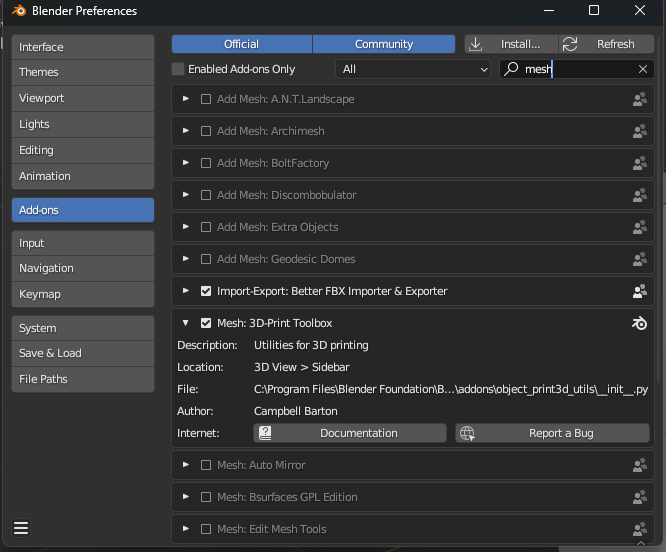Disable Mesh: 3D-Print Toolbox add-on
This screenshot has width=666, height=552.
click(x=206, y=324)
